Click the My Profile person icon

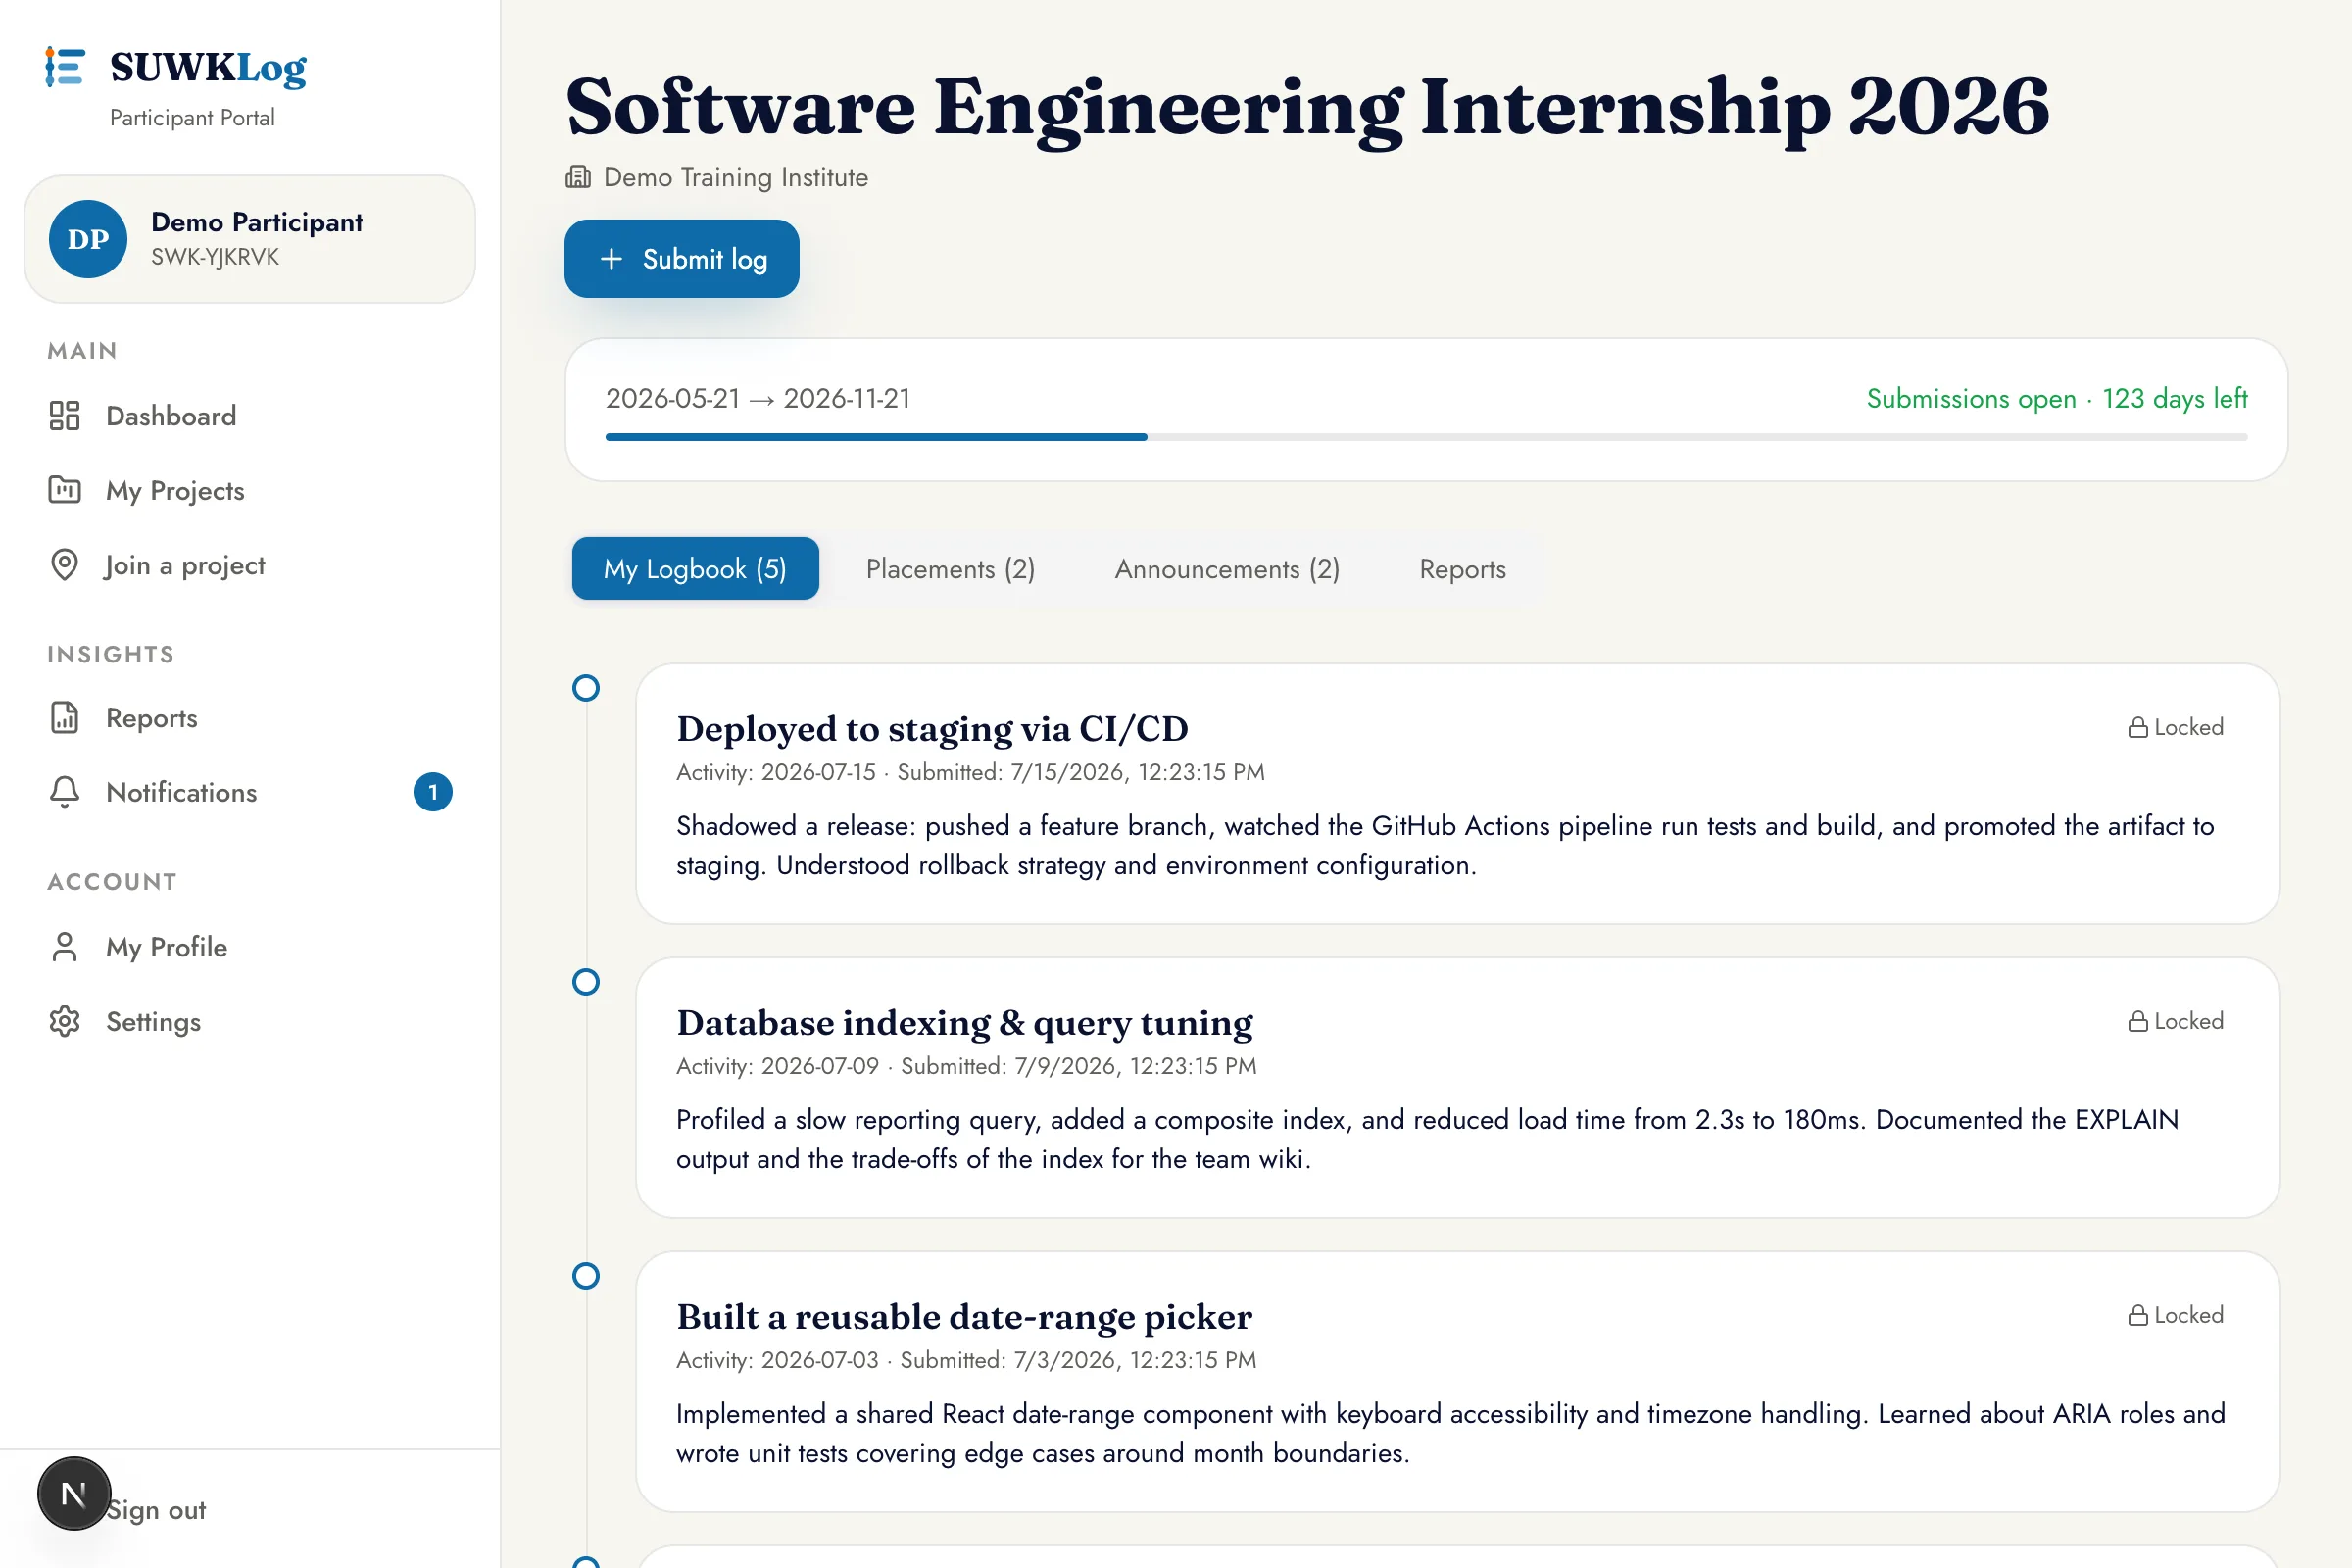point(65,947)
